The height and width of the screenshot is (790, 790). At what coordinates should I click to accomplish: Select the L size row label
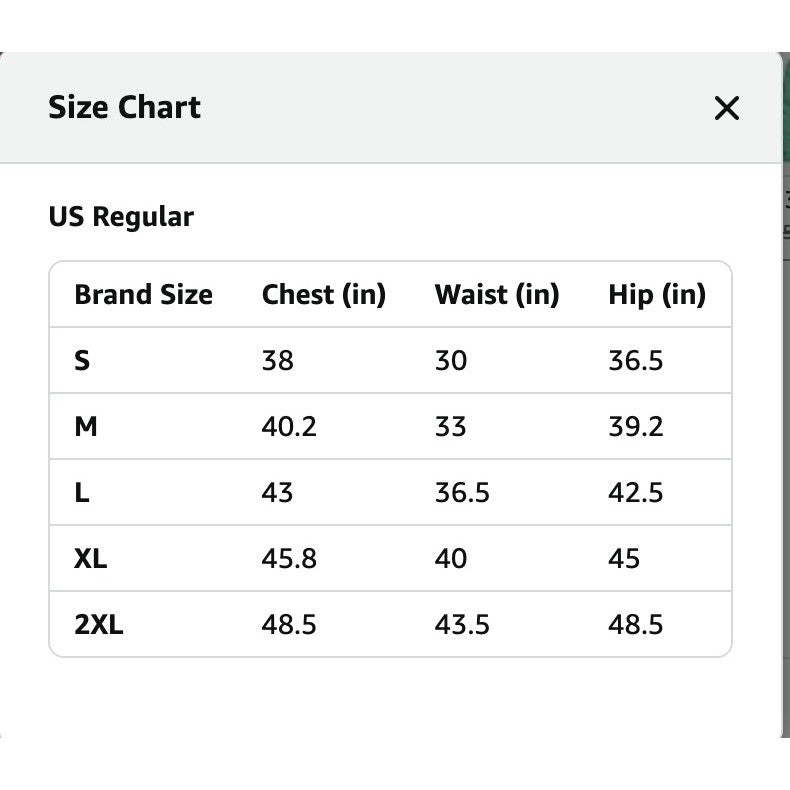click(82, 493)
